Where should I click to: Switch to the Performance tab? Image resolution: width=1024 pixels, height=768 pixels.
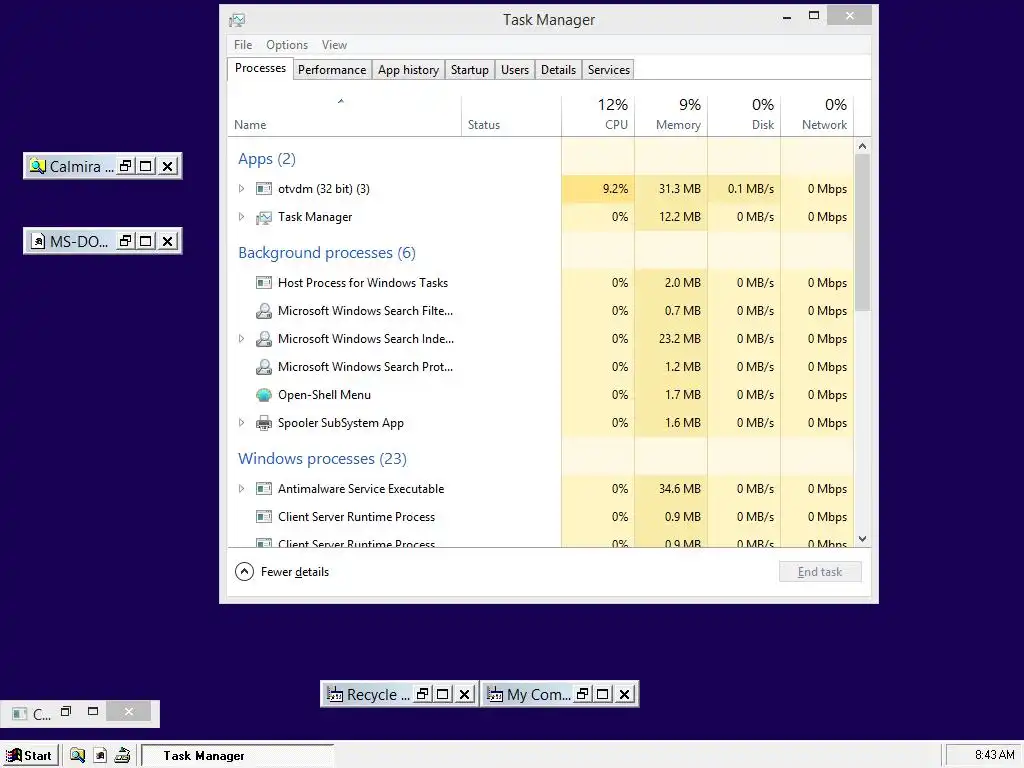coord(332,70)
